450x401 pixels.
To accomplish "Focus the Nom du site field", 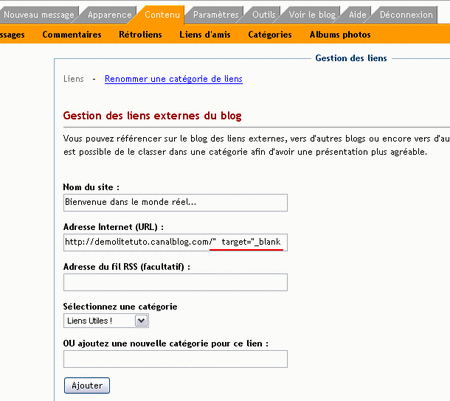I will tap(175, 203).
